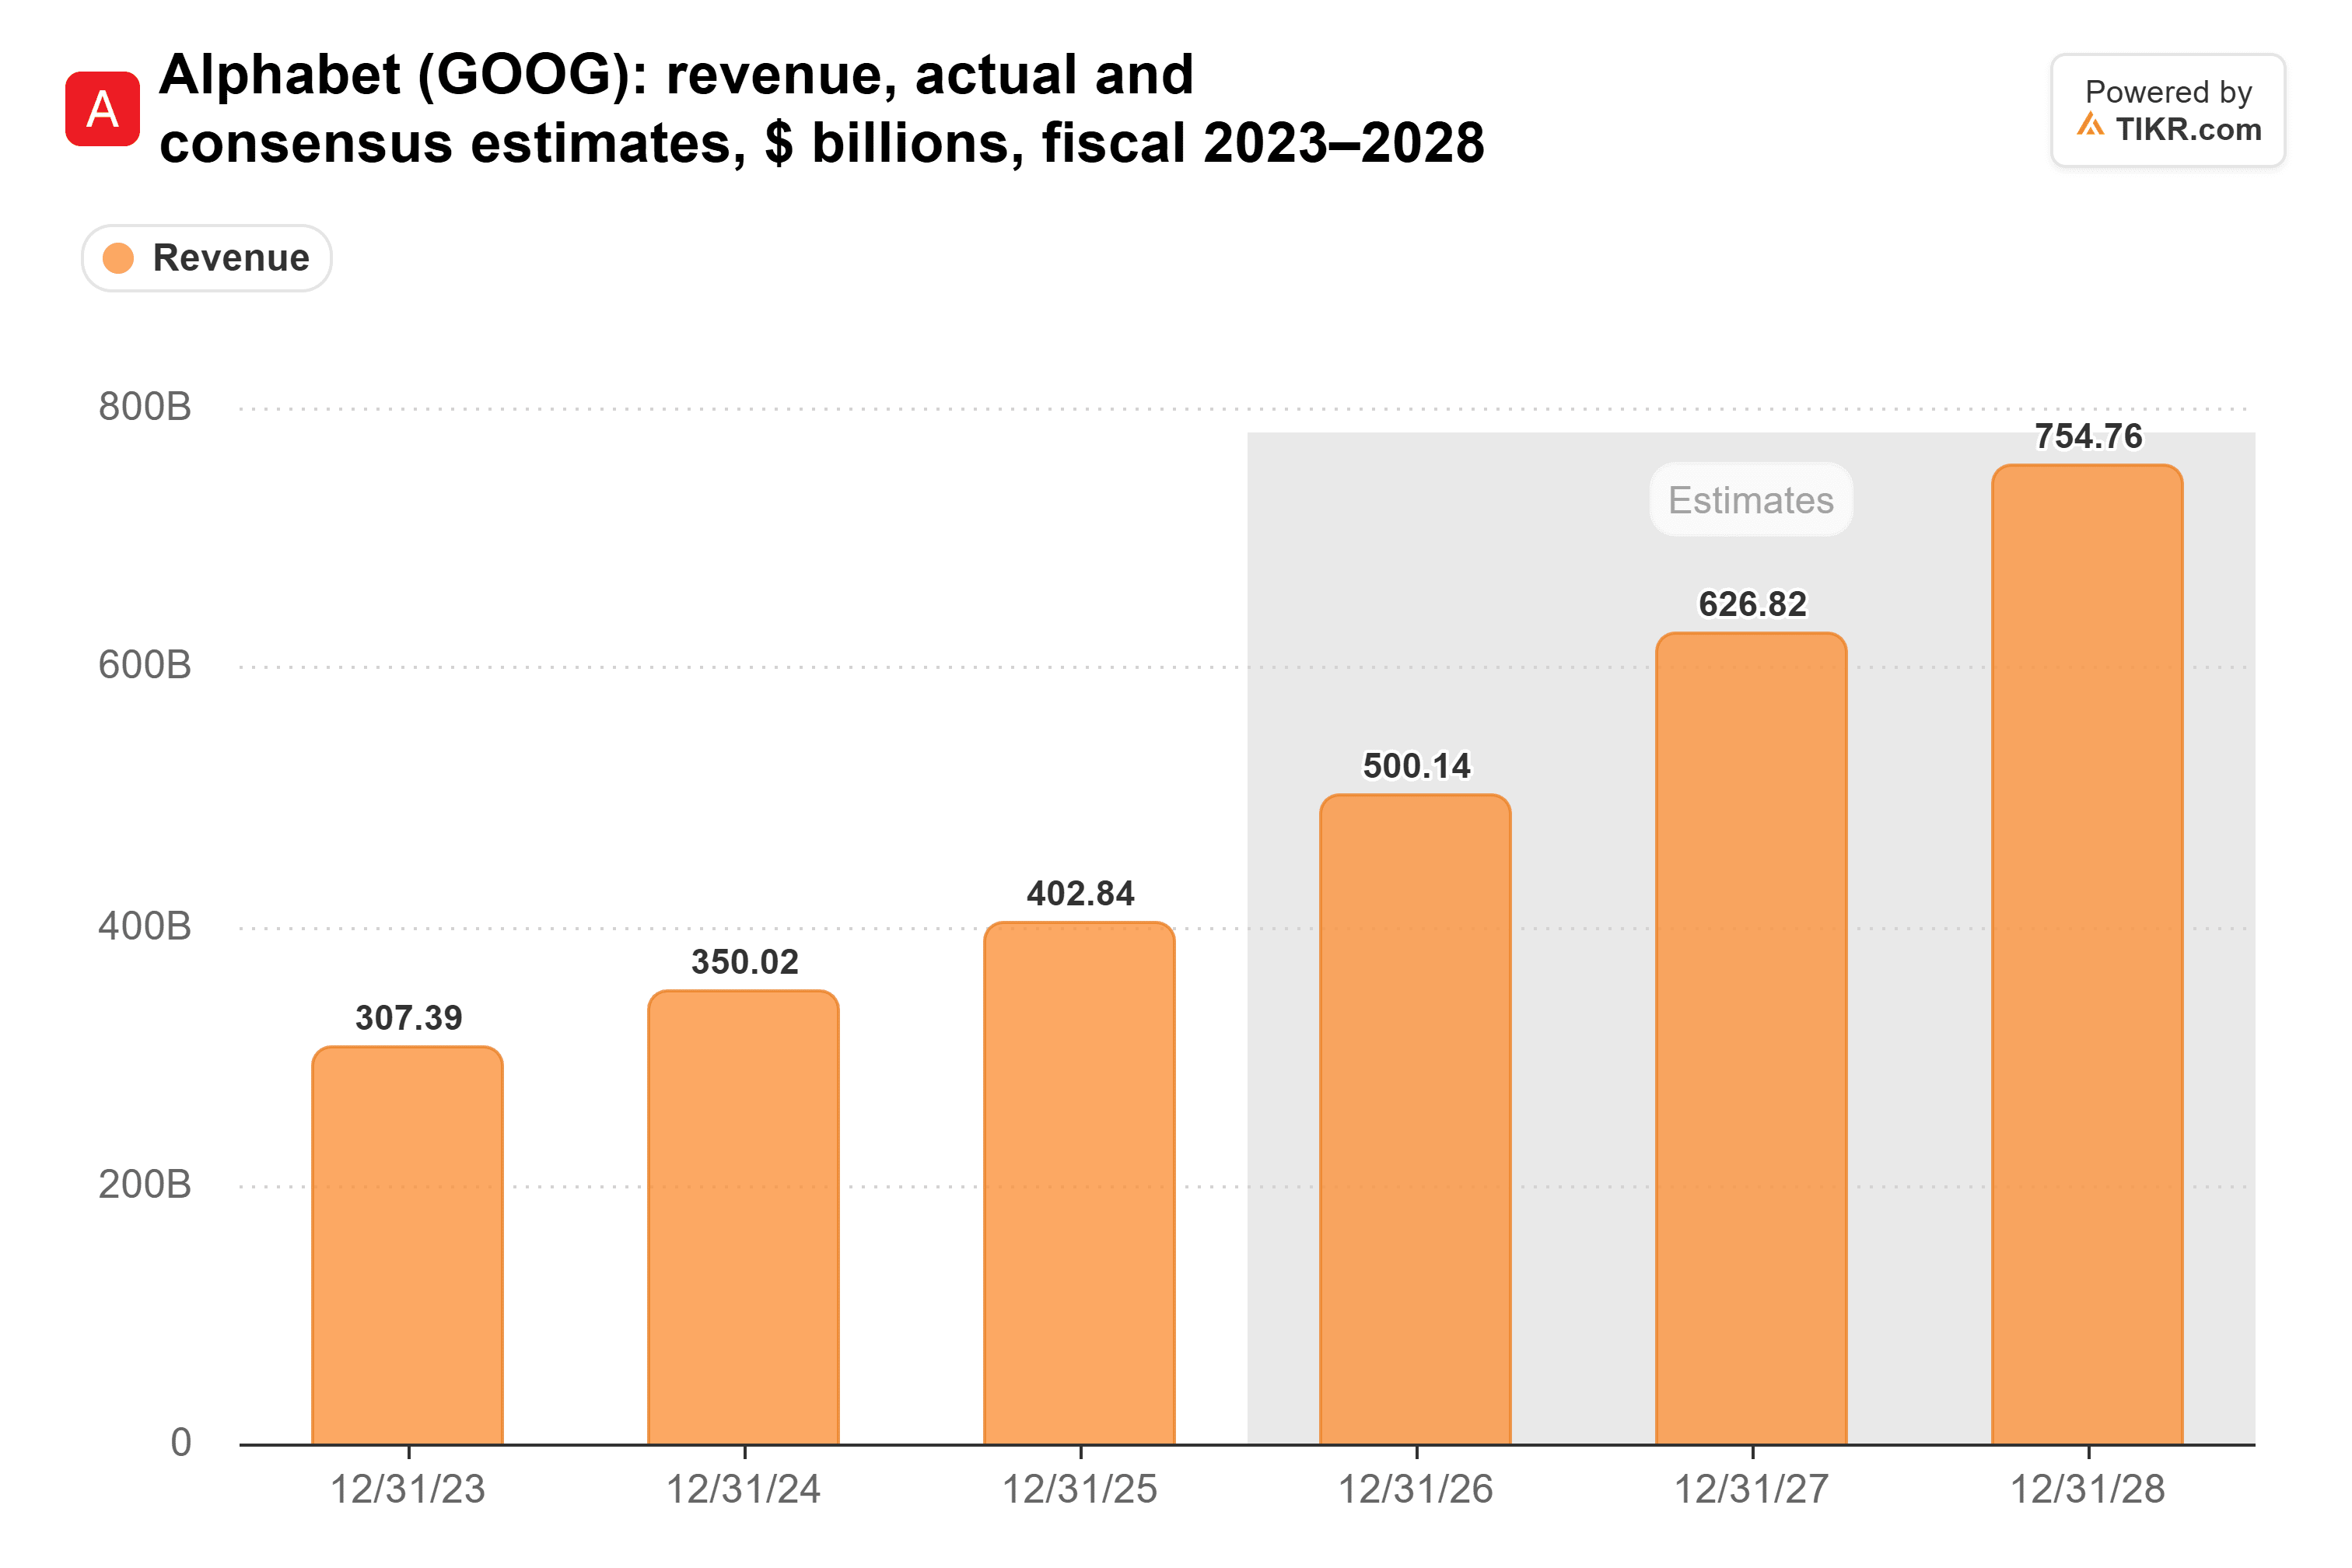Select the 12/31/27 estimate bar
This screenshot has width=2352, height=1568.
tap(1751, 1038)
